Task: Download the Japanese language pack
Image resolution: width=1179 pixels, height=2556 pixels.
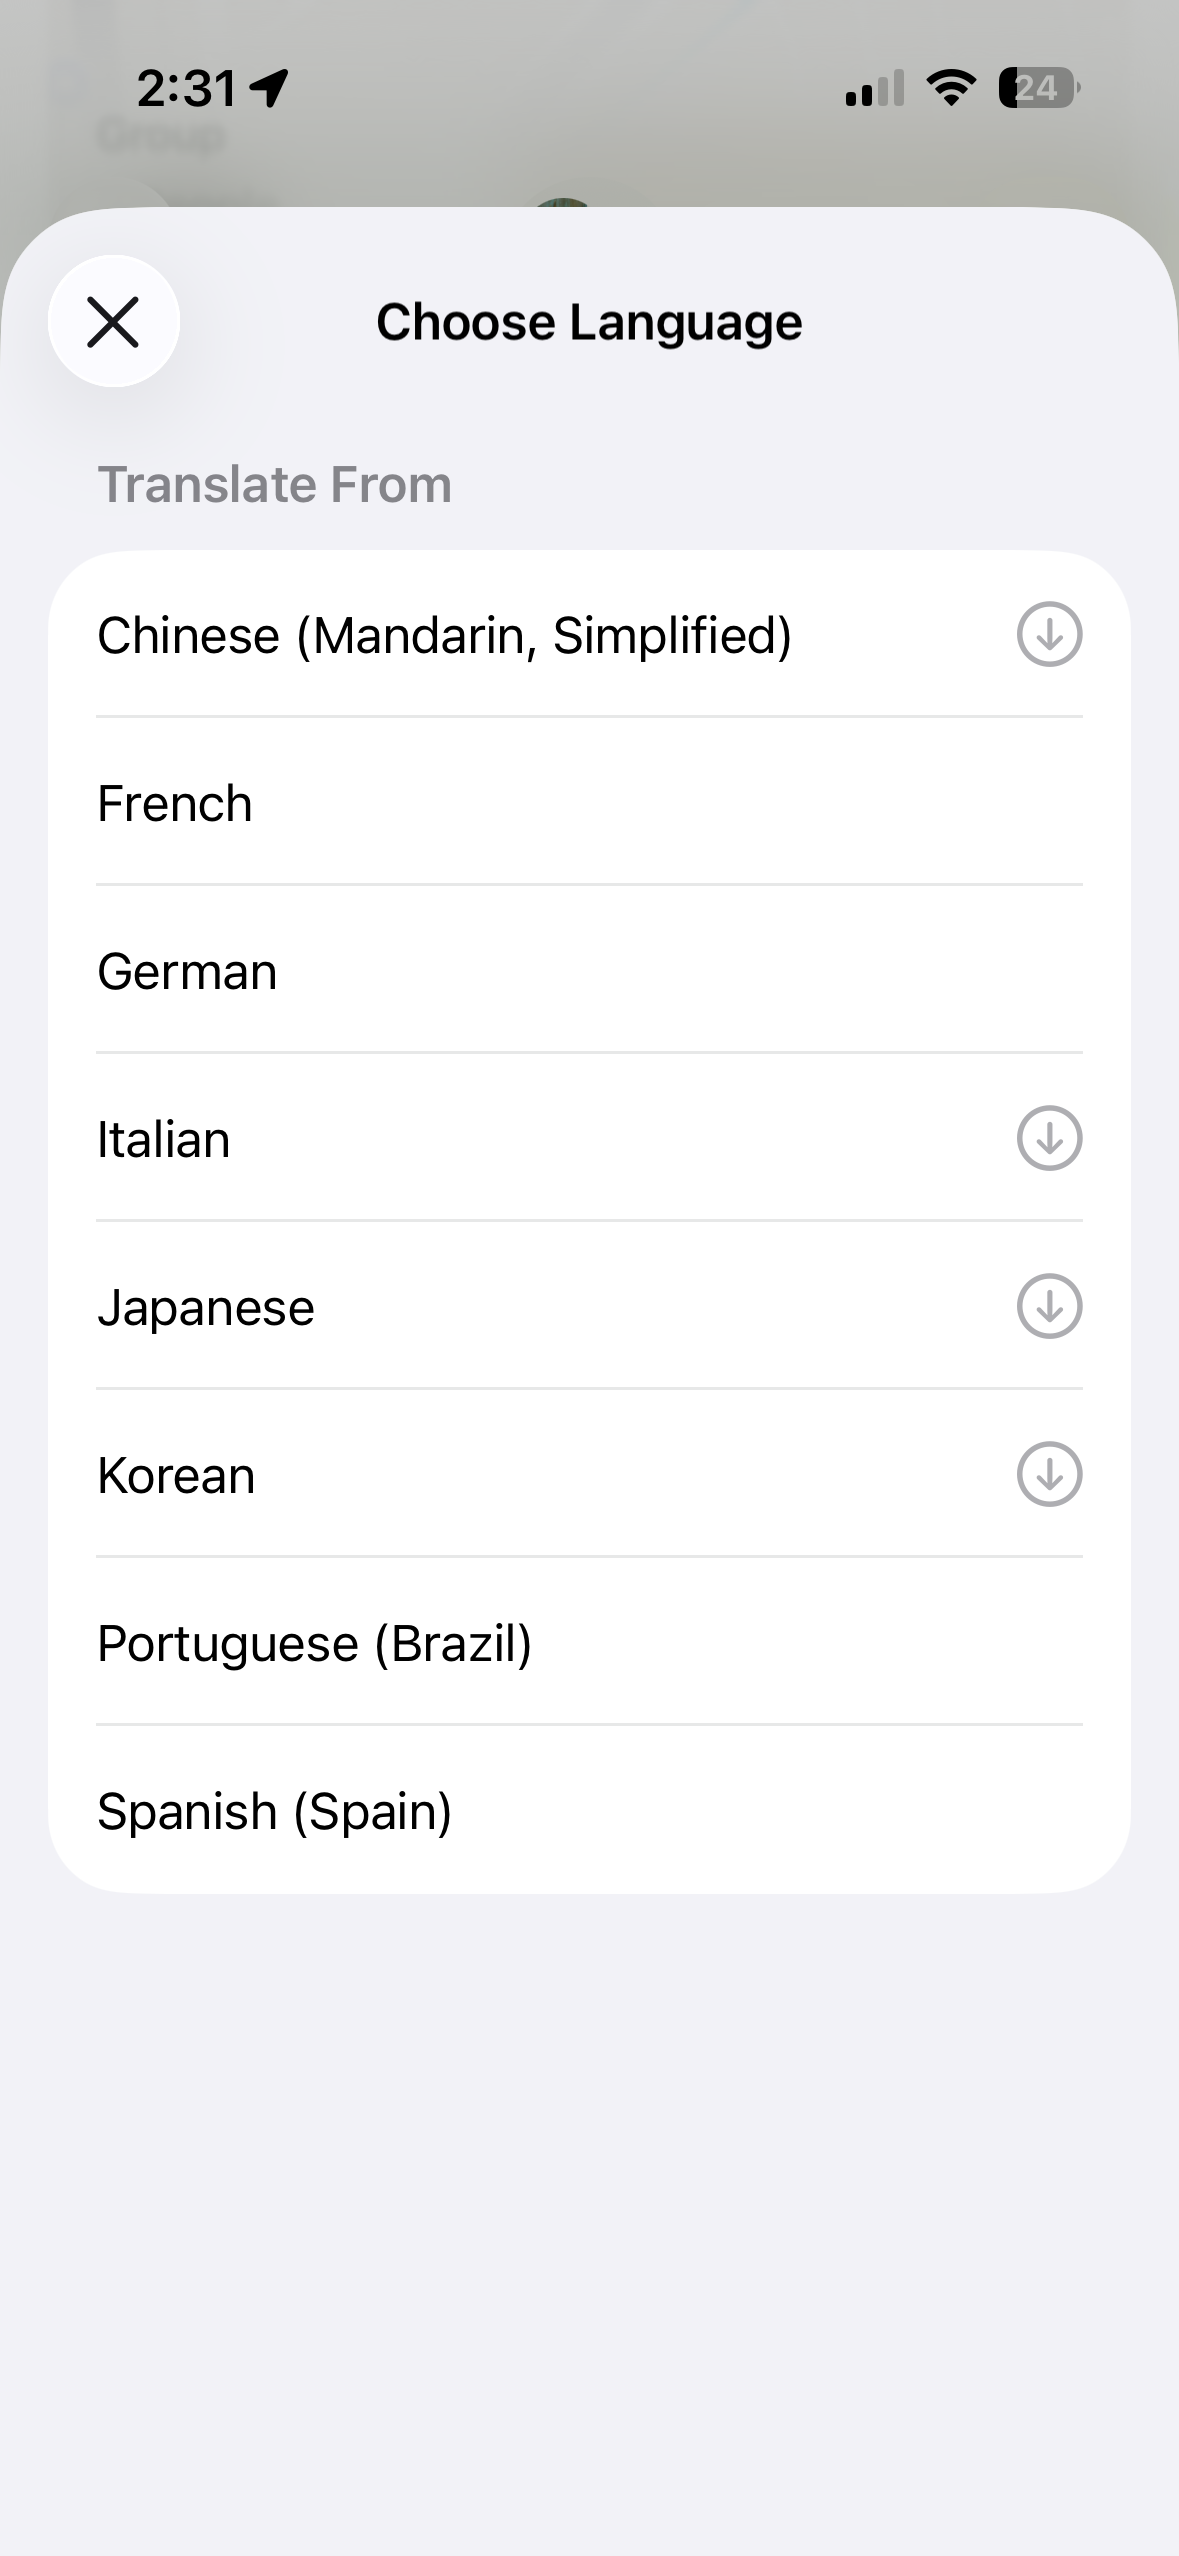Action: (x=1049, y=1306)
